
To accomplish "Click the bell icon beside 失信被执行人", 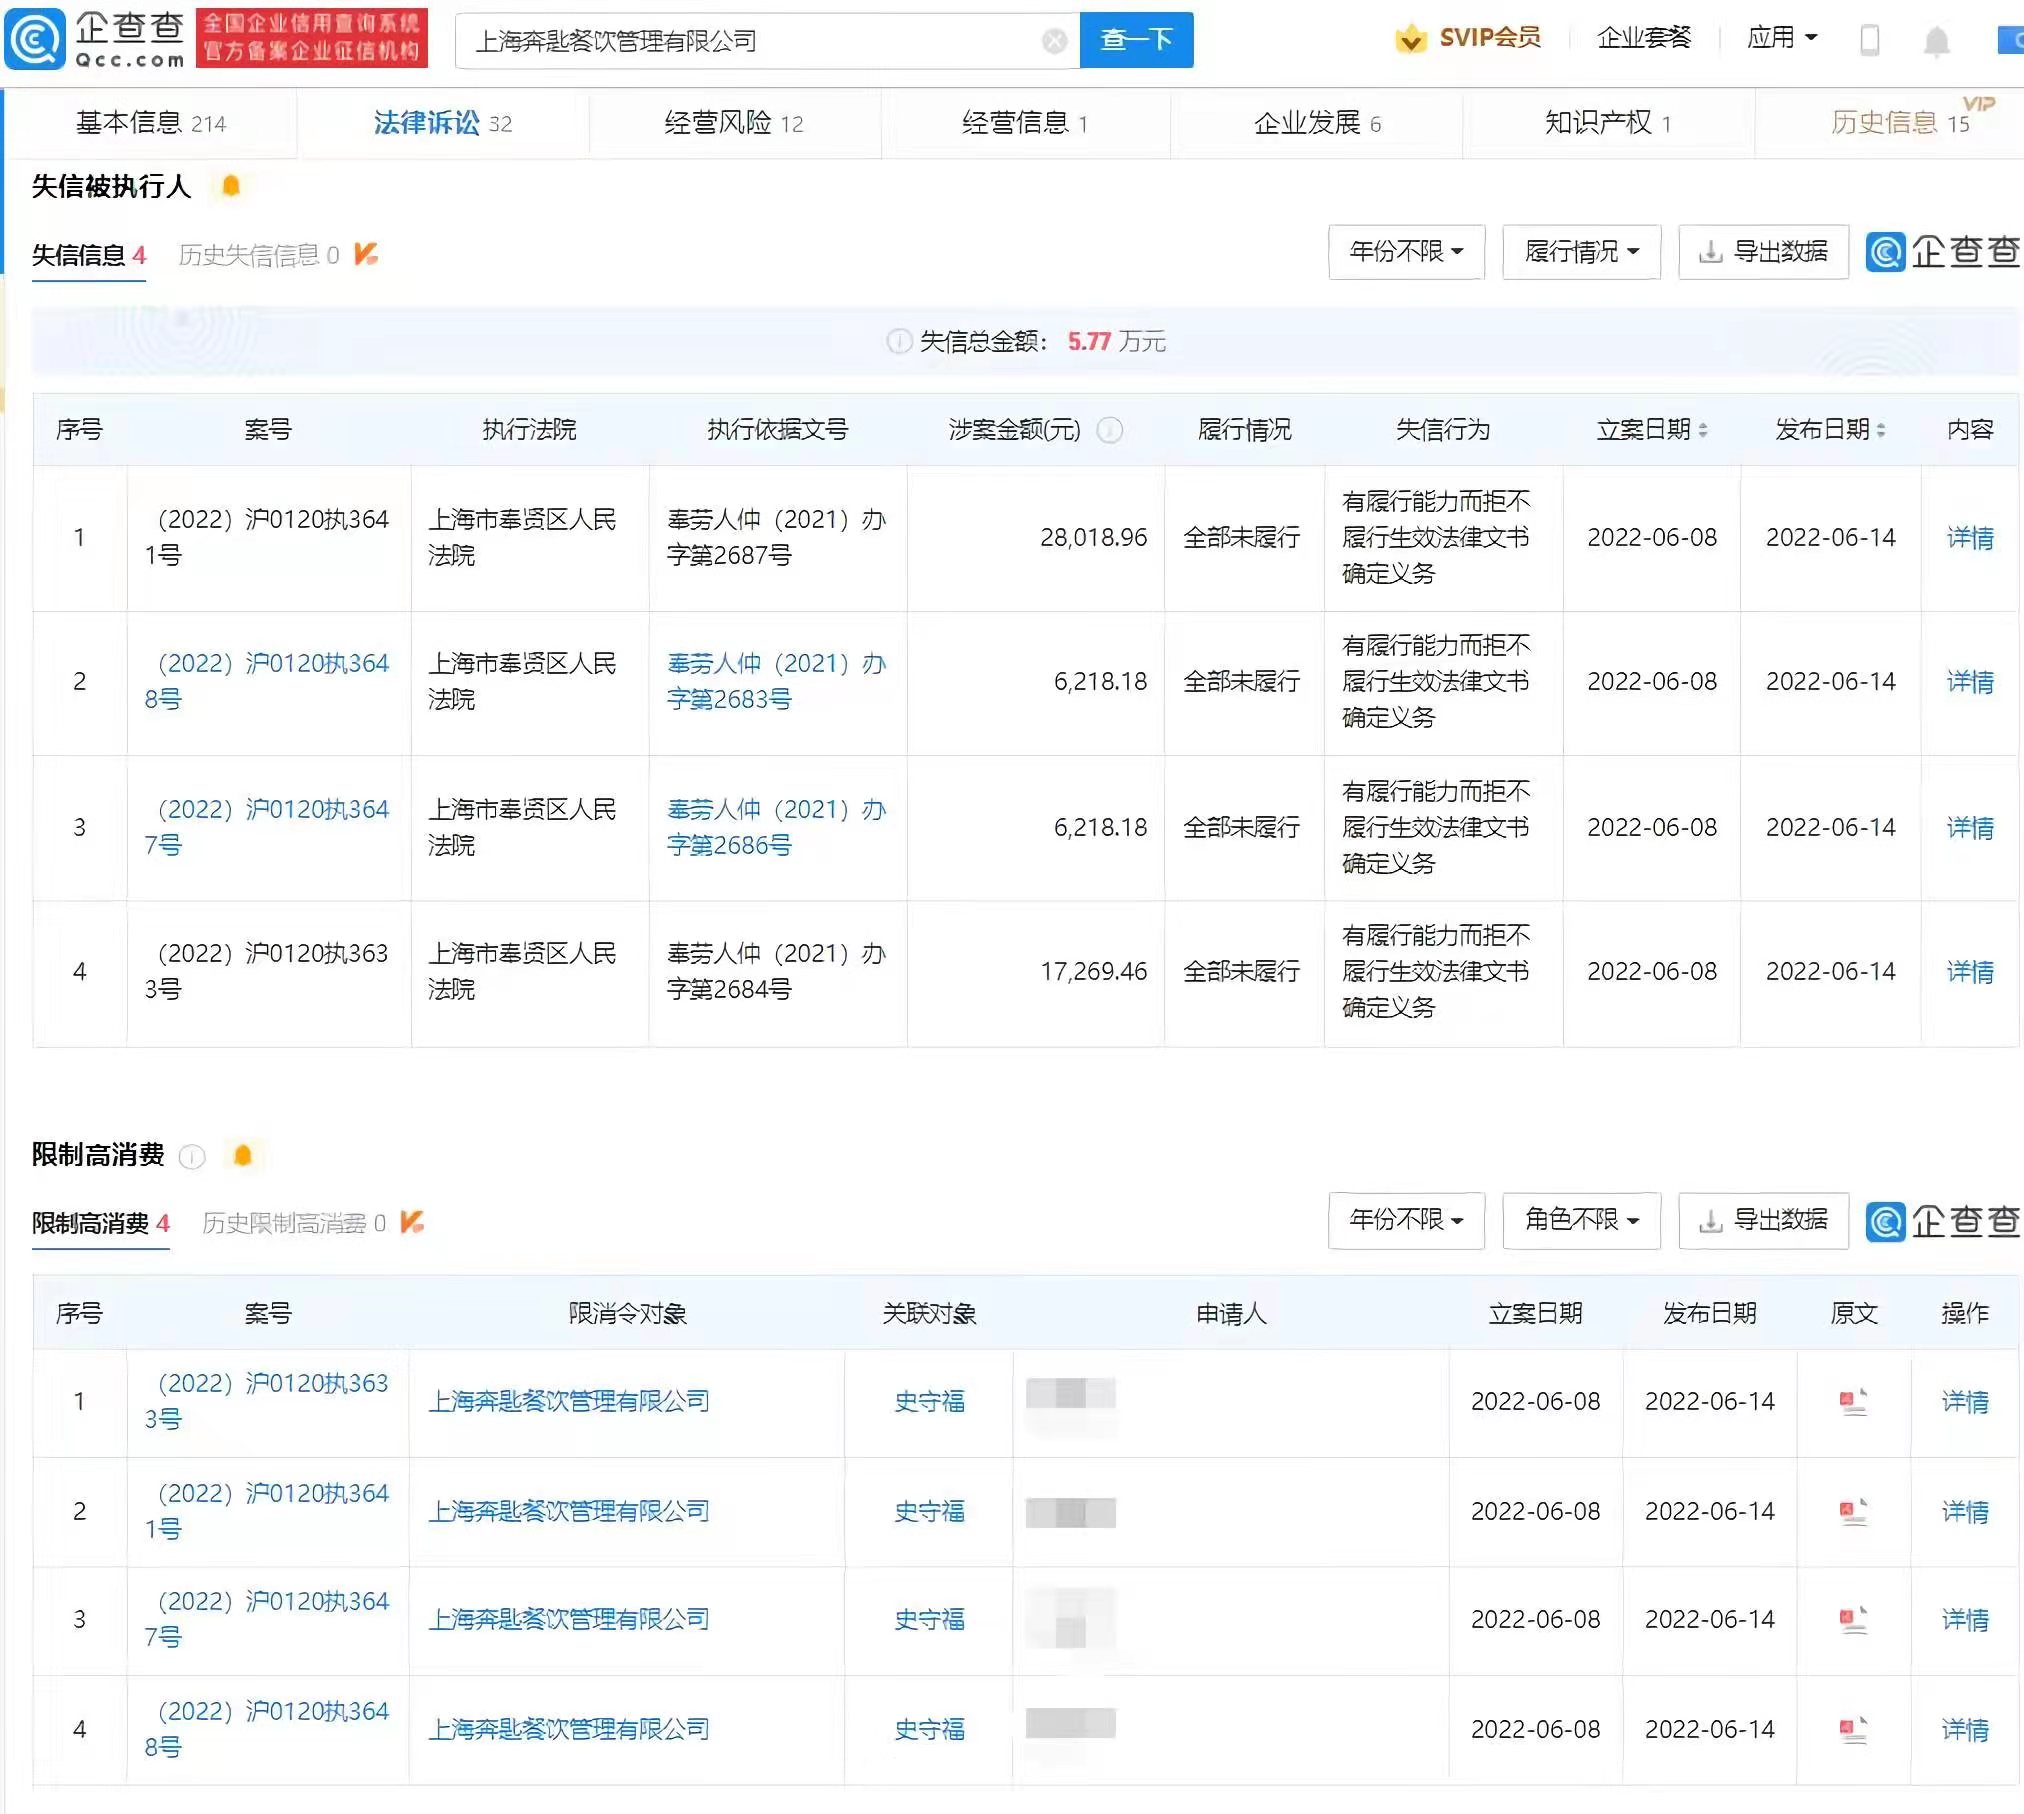I will coord(231,186).
